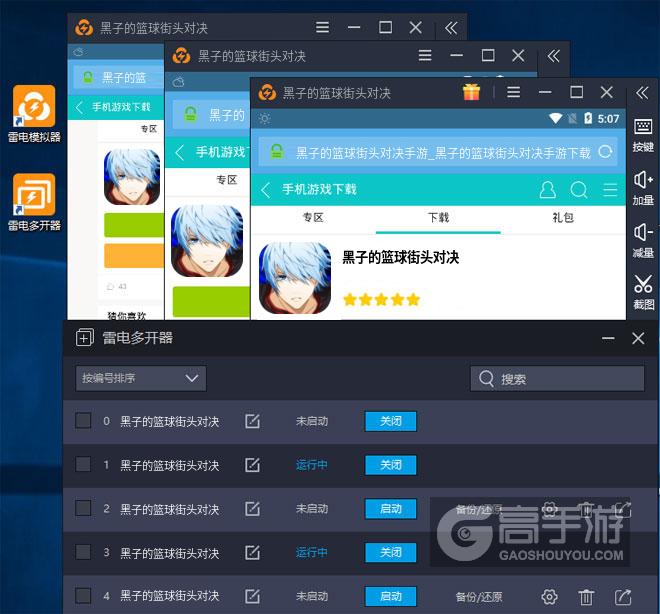Click the 加量 volume up icon

(x=643, y=188)
